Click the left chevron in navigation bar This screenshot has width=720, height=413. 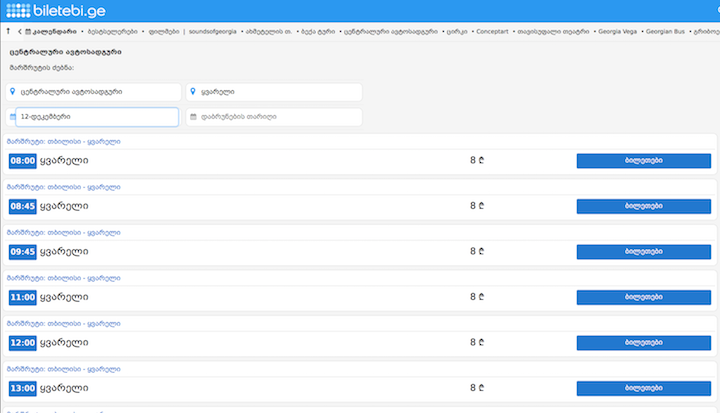point(20,32)
